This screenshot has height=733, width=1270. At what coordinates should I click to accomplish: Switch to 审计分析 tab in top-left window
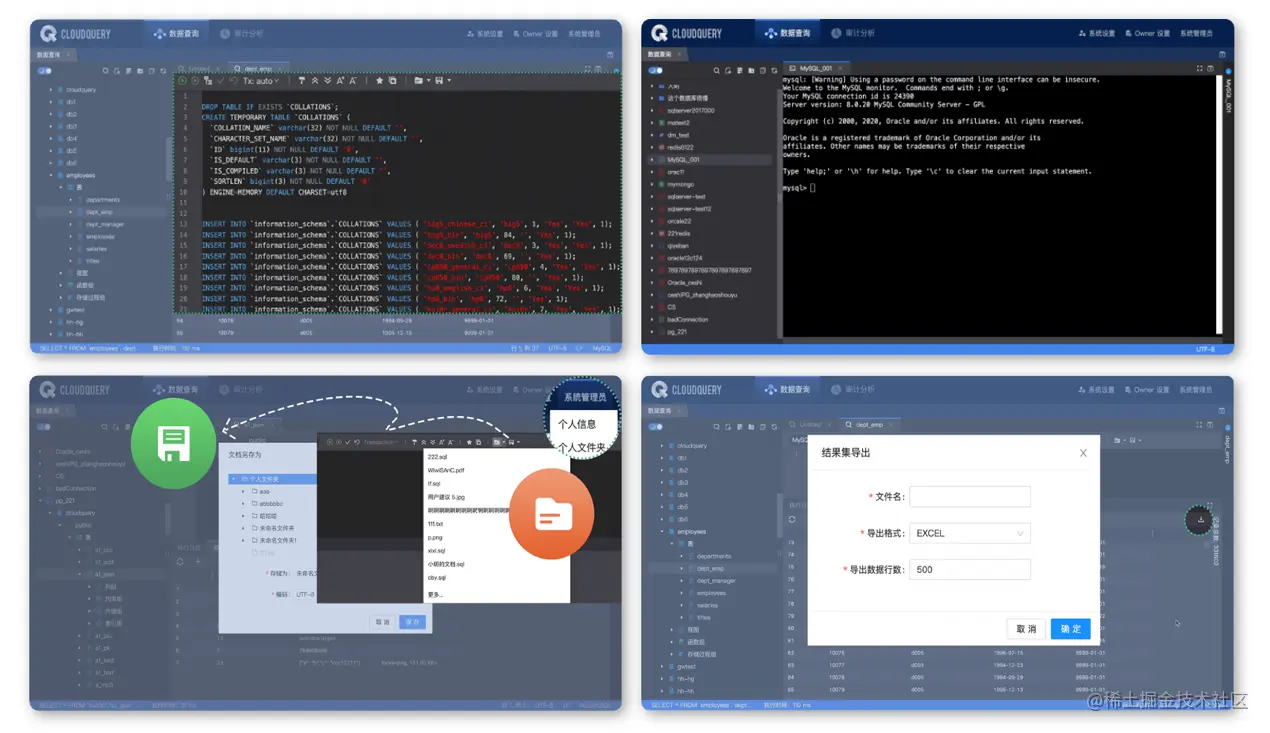tap(241, 33)
